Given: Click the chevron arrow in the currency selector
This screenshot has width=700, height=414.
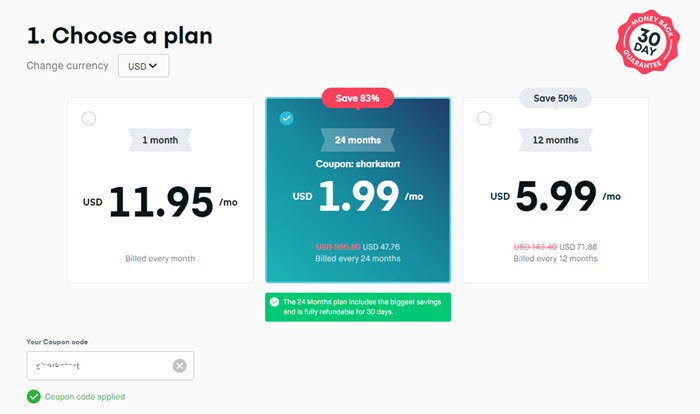Looking at the screenshot, I should pyautogui.click(x=153, y=66).
